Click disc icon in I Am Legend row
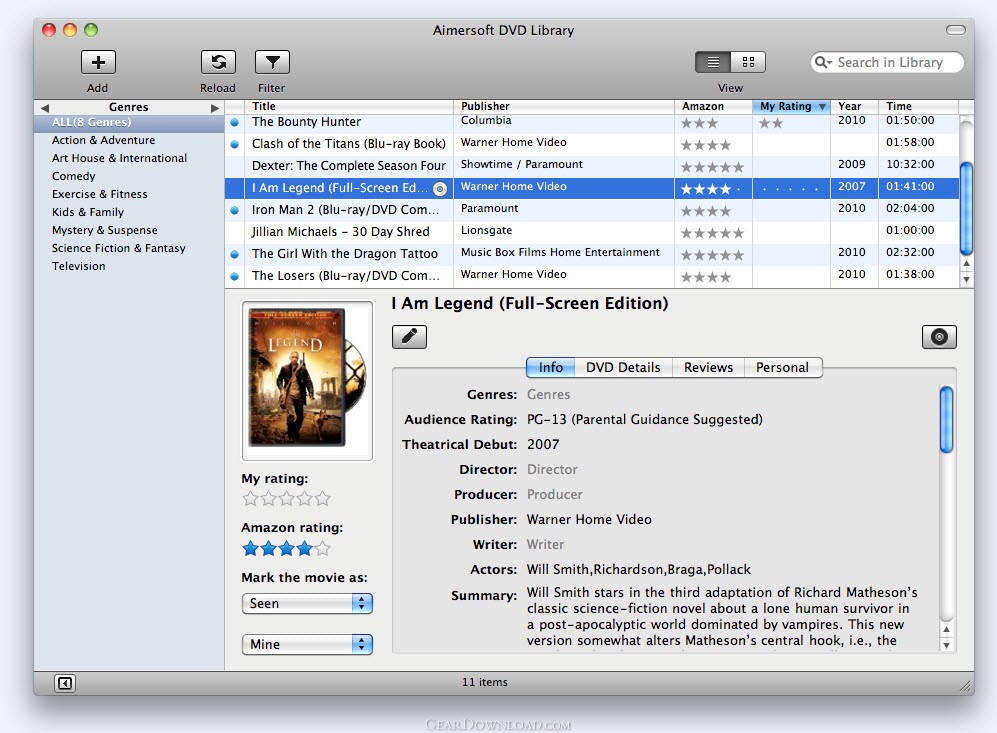 (440, 189)
